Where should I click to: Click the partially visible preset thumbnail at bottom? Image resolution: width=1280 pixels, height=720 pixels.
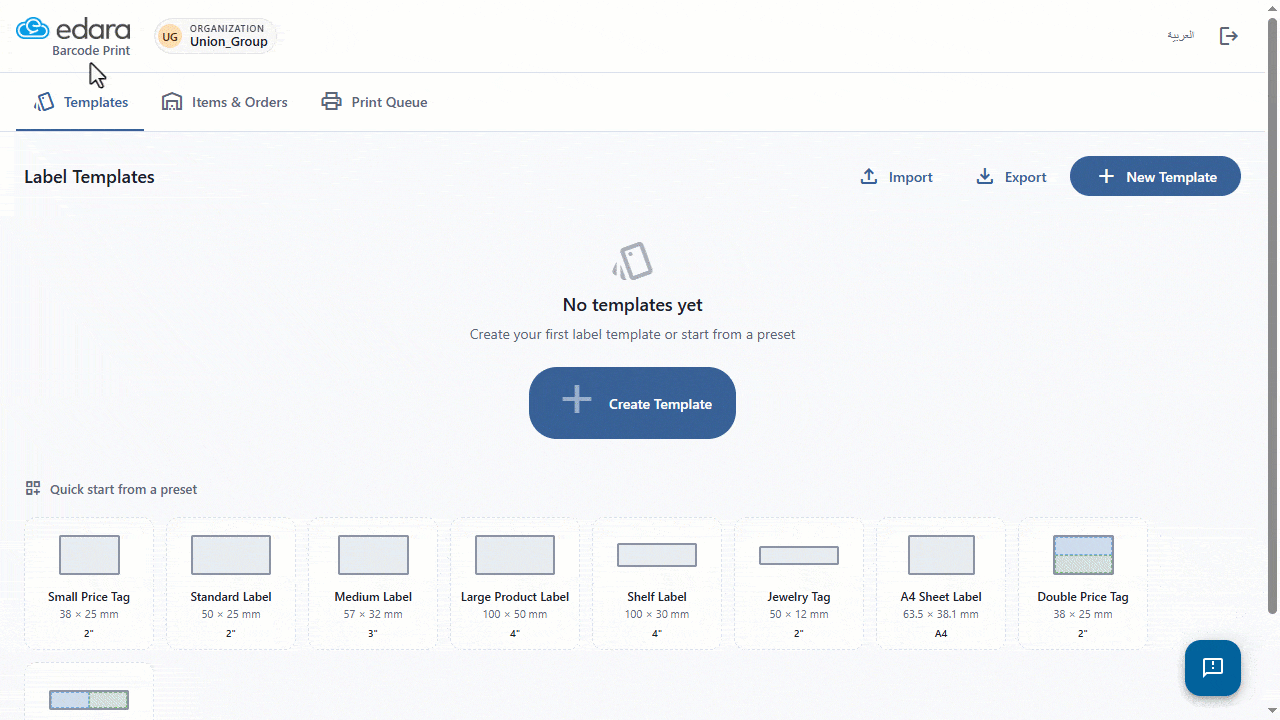pos(89,699)
